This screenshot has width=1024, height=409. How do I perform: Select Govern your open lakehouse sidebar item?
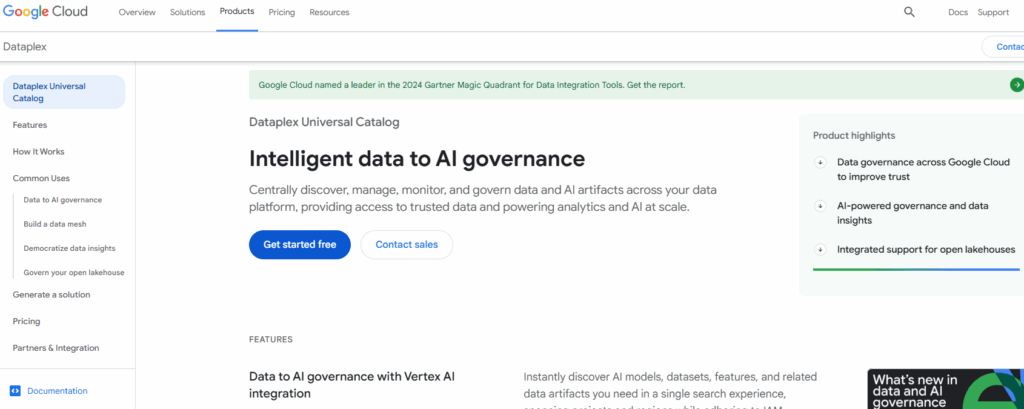click(74, 272)
